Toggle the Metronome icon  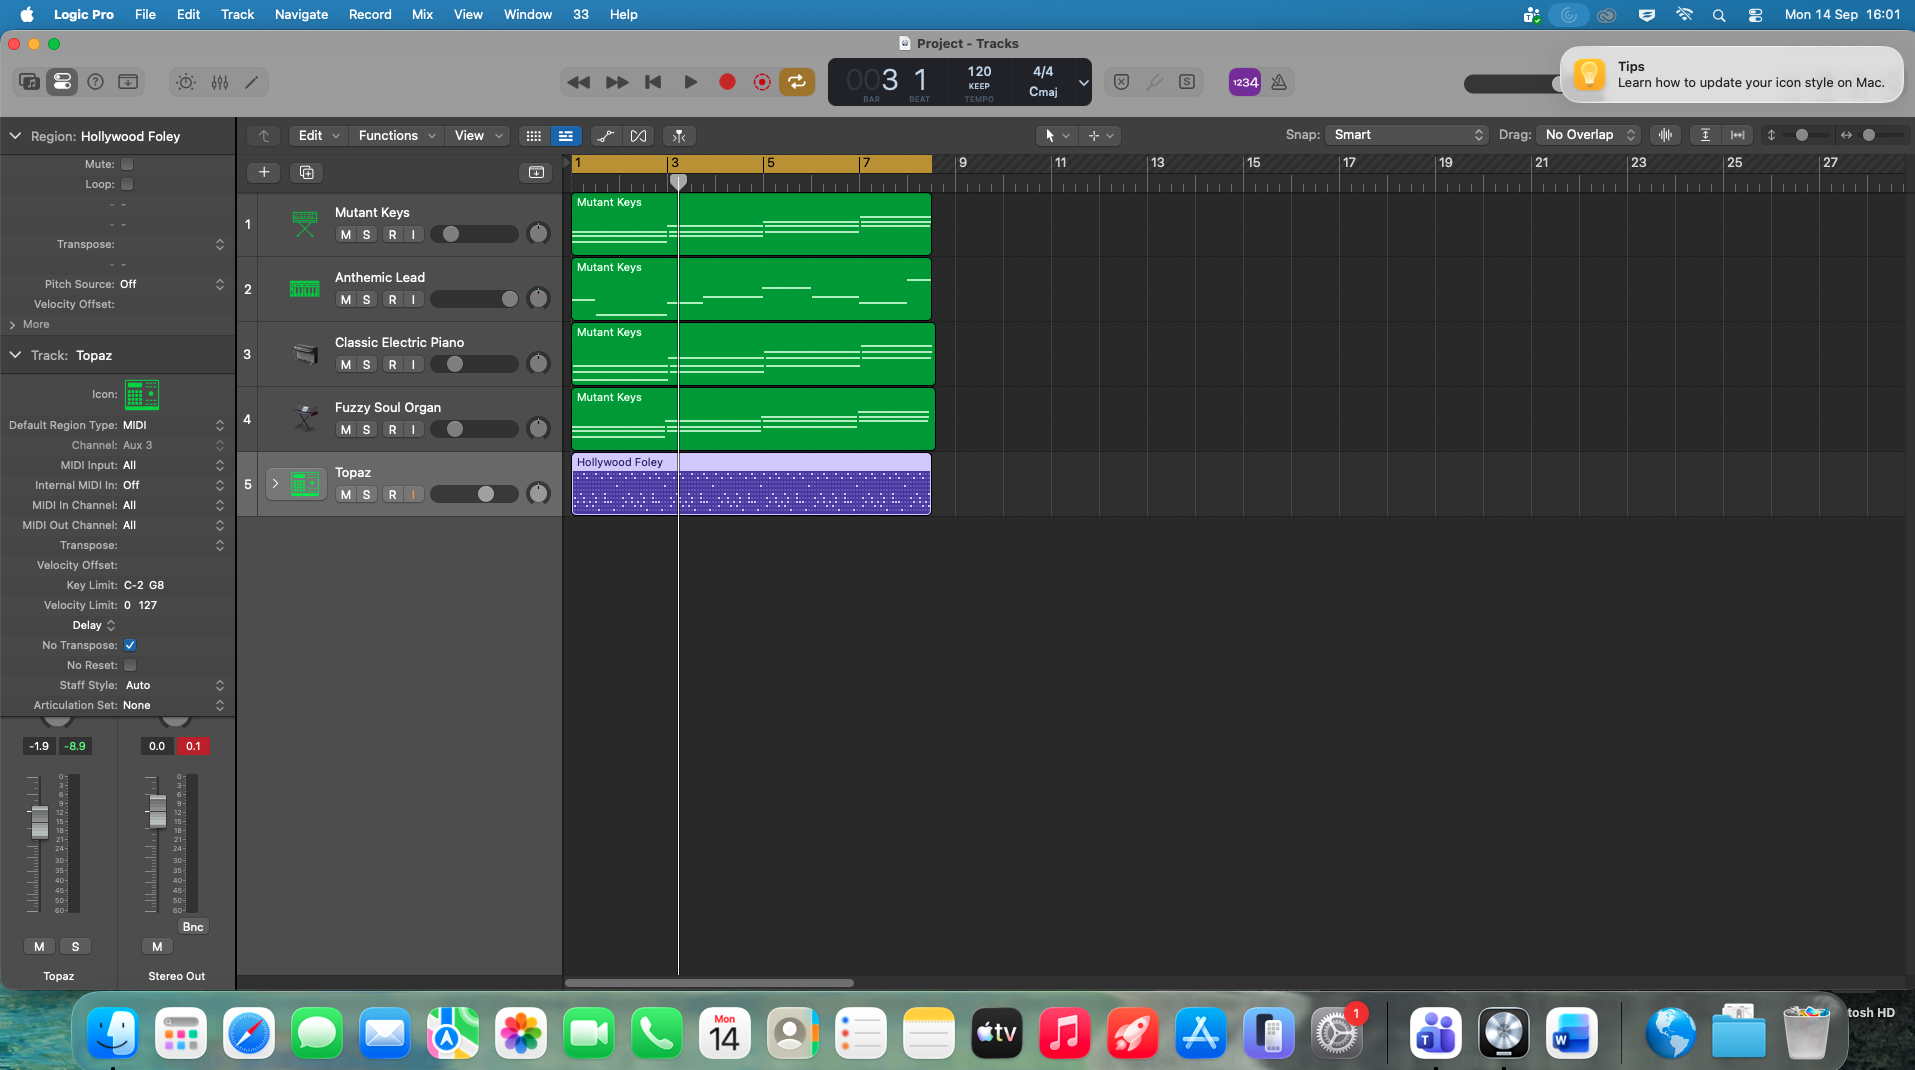point(1279,82)
